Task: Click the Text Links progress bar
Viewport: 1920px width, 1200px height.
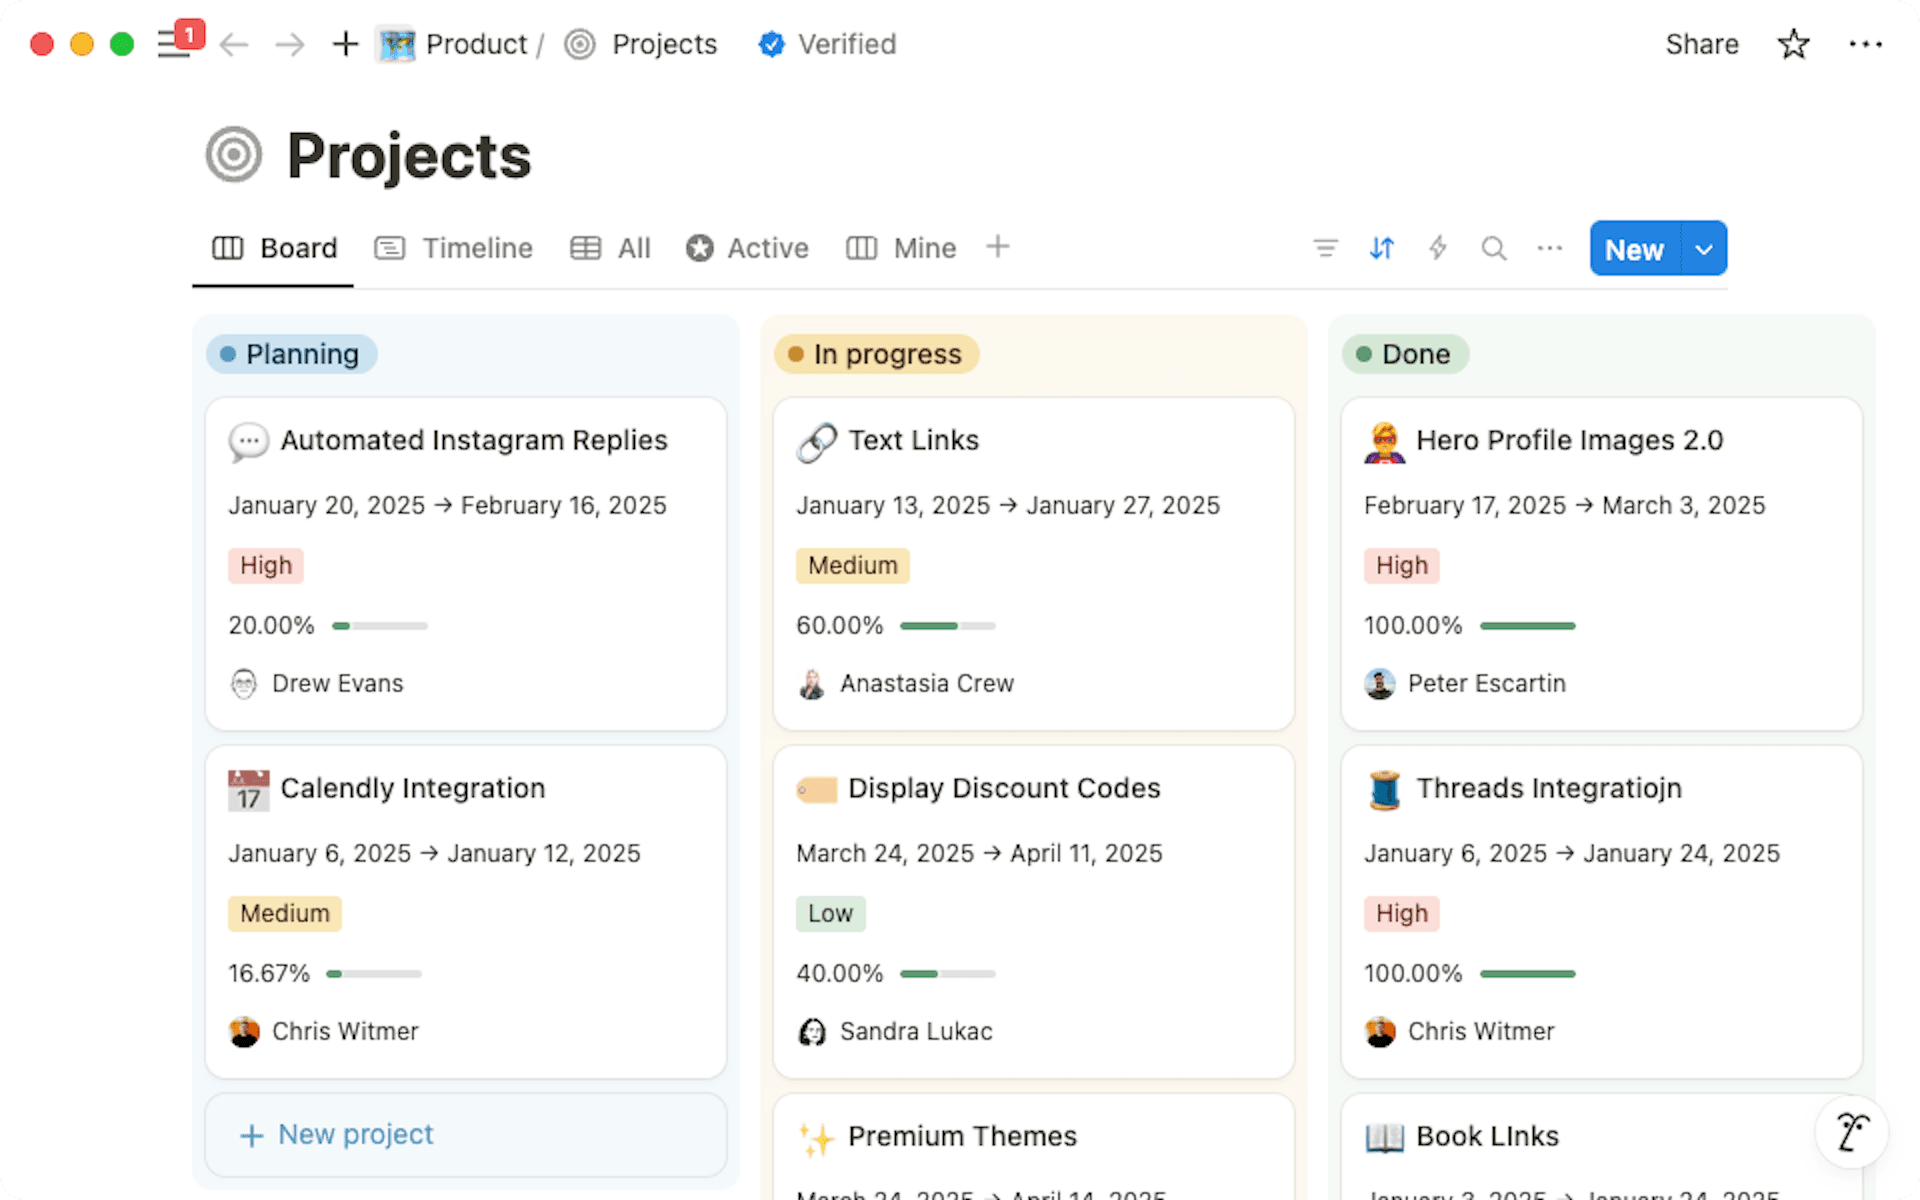Action: point(946,625)
